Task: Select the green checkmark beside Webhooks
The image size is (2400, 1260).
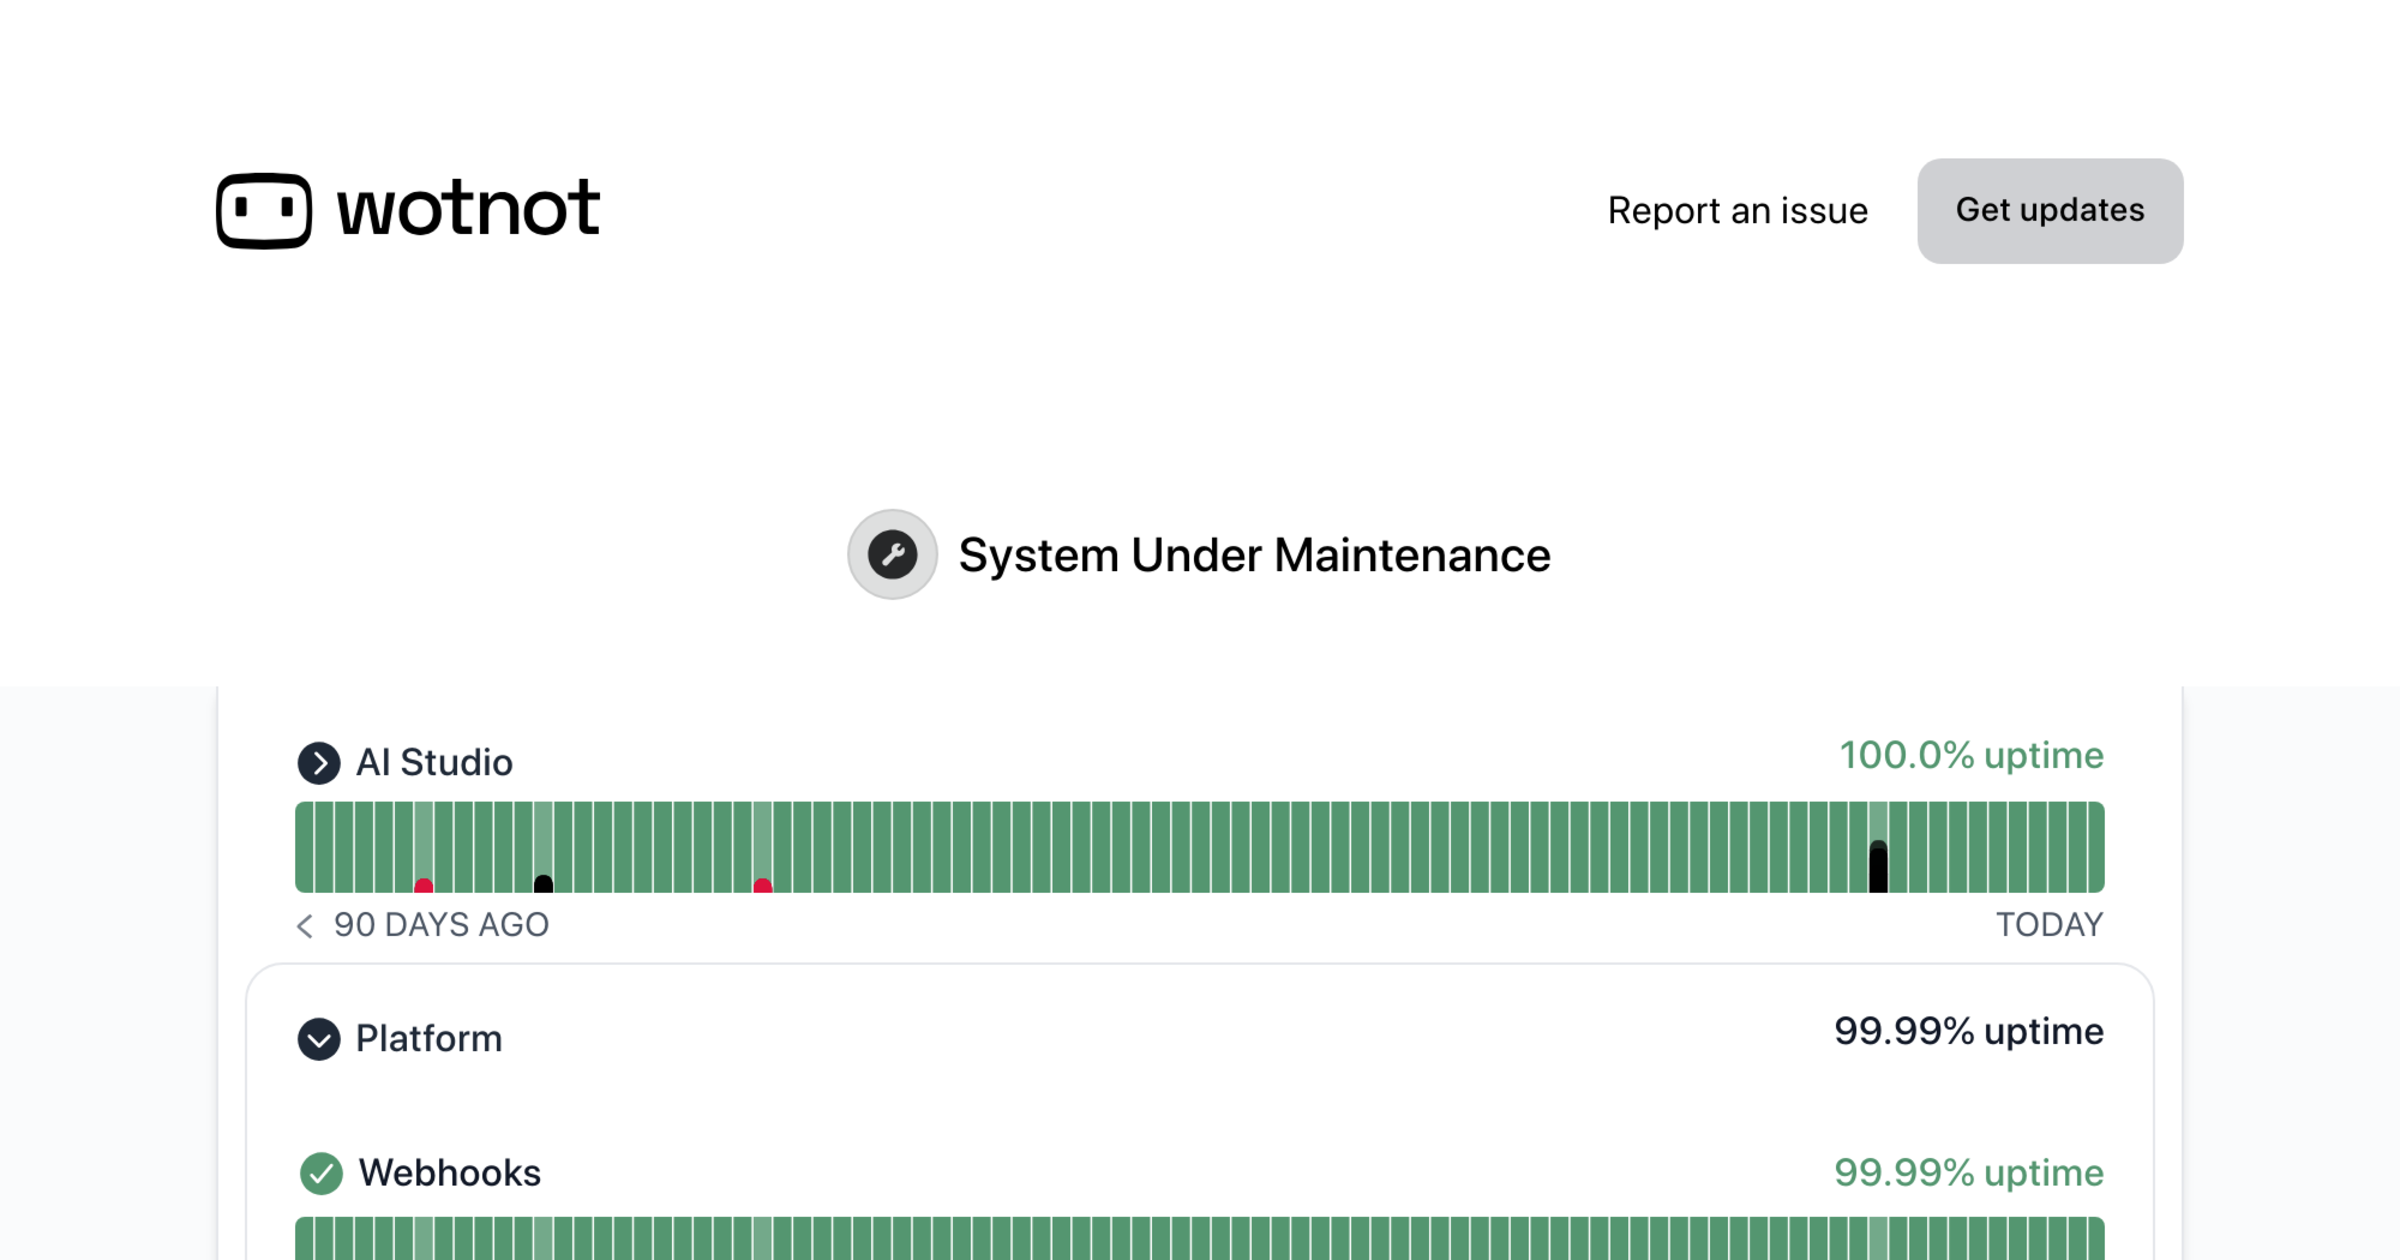Action: [320, 1173]
